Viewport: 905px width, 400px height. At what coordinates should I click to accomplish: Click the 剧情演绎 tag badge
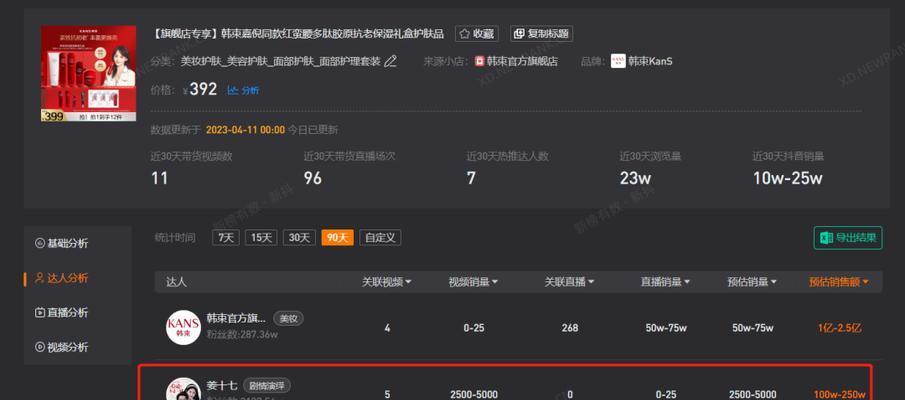pos(267,385)
